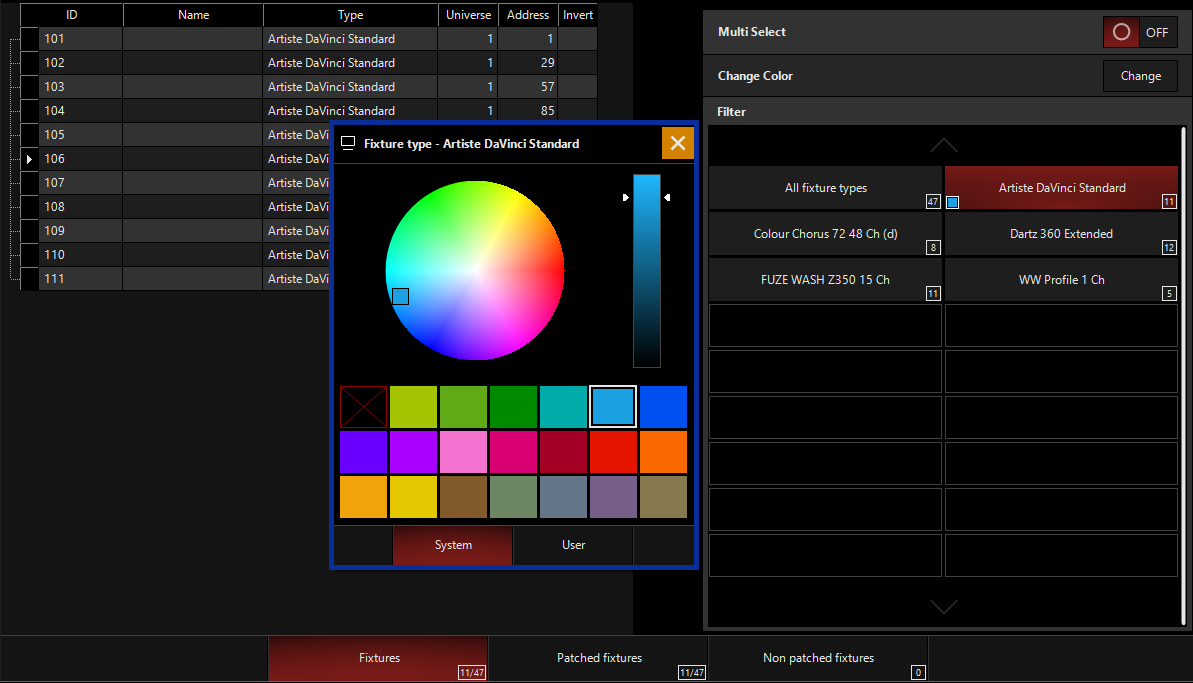The width and height of the screenshot is (1193, 683).
Task: Click the right arrow marker beside the intensity slider
Action: point(626,197)
